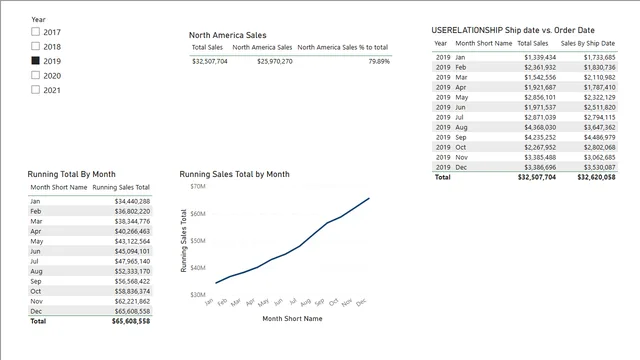
Task: Select the $32,620,058 ship date total
Action: point(596,177)
